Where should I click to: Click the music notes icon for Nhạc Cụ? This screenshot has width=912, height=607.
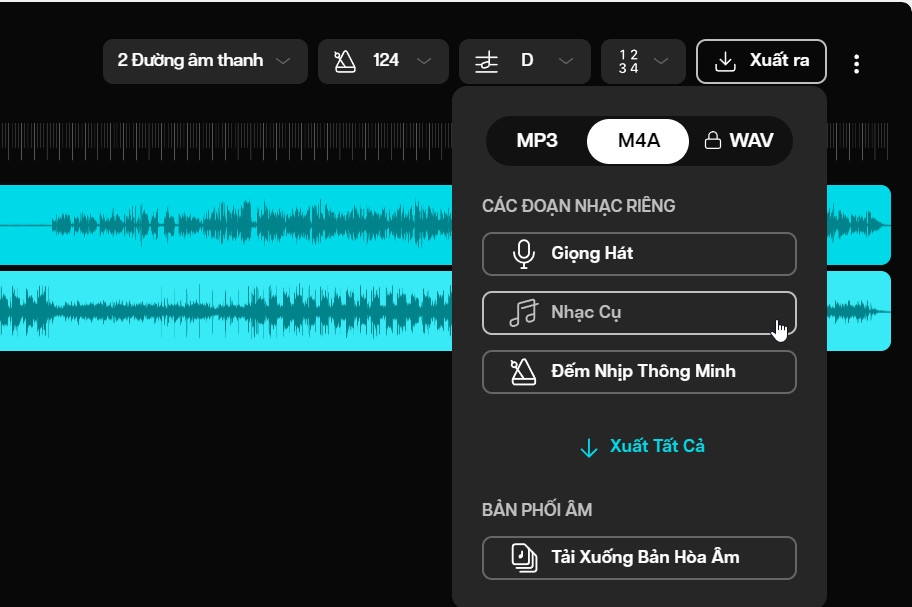523,313
